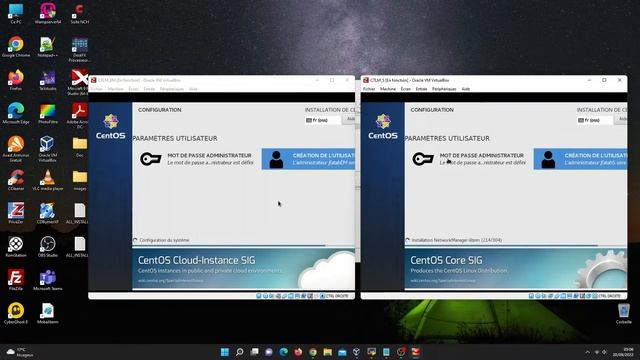Screen dimensions: 640x360
Task: Launch PhotoFiltre from the desktop
Action: coord(48,113)
